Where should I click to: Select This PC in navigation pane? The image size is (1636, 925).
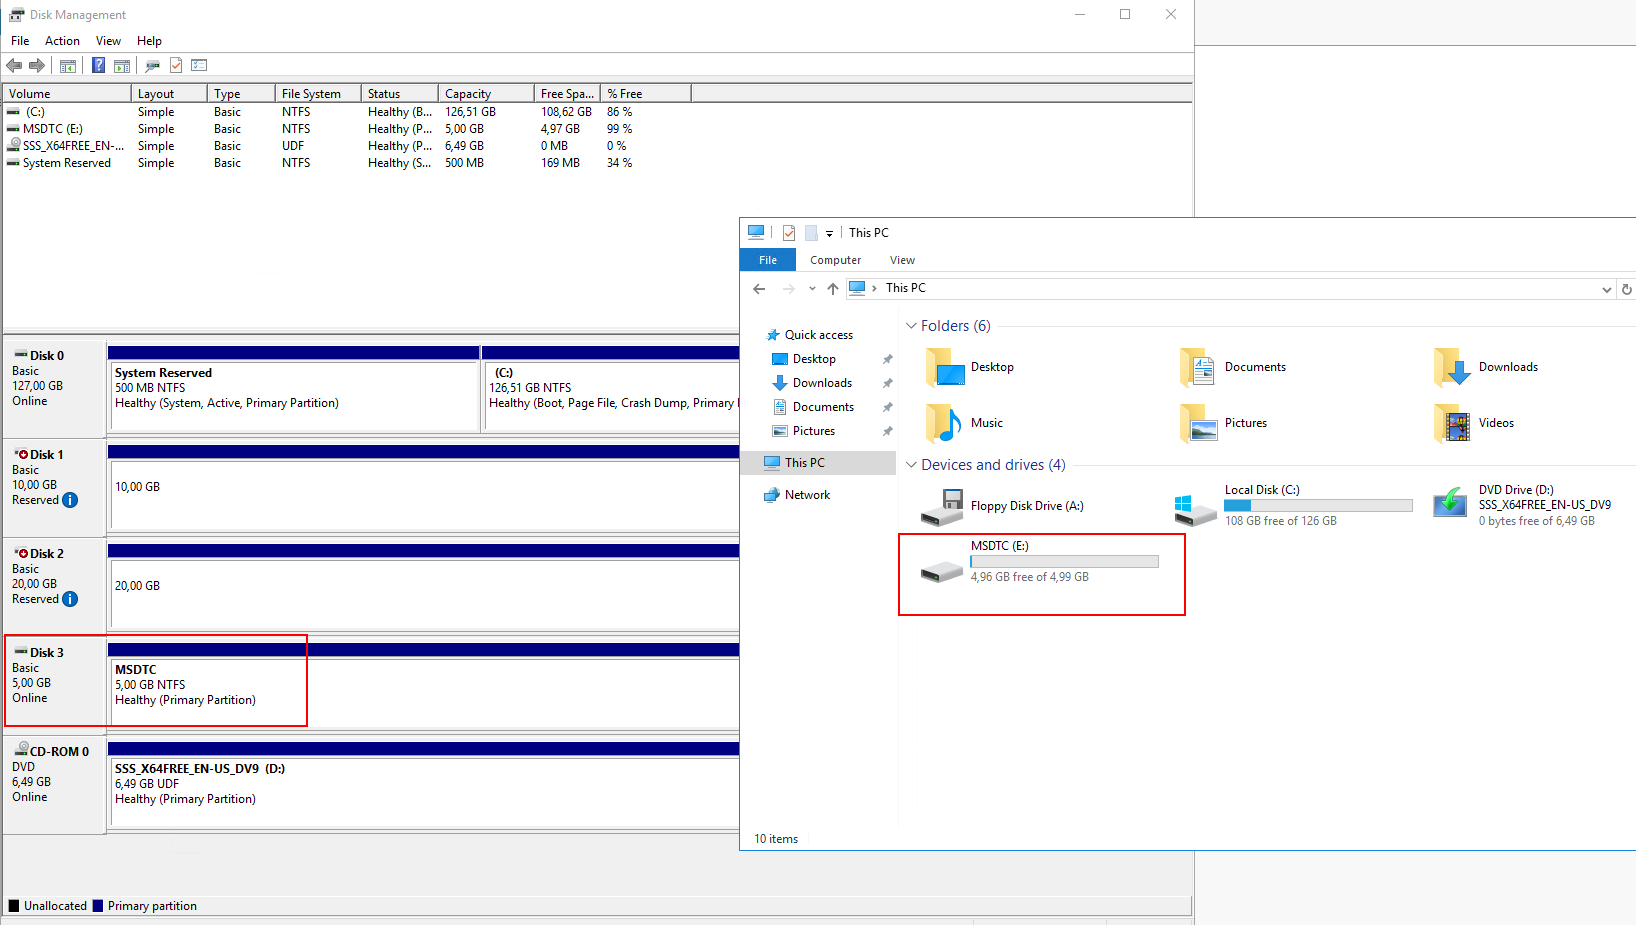click(x=820, y=463)
